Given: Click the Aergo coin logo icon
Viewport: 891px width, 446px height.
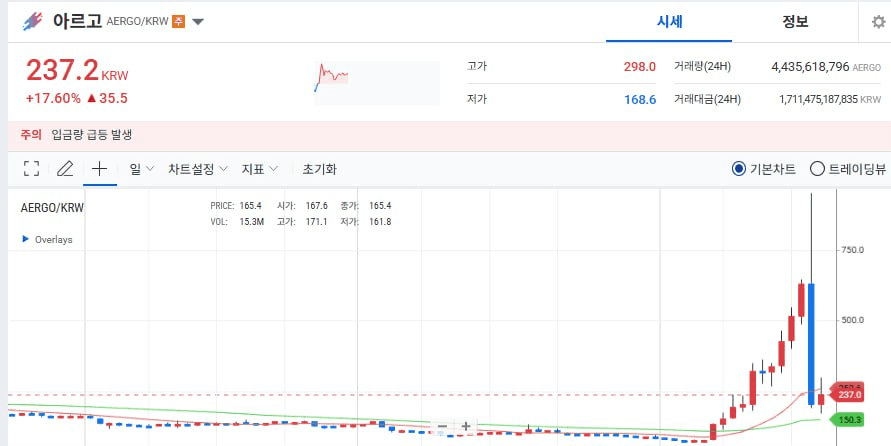Looking at the screenshot, I should 33,22.
